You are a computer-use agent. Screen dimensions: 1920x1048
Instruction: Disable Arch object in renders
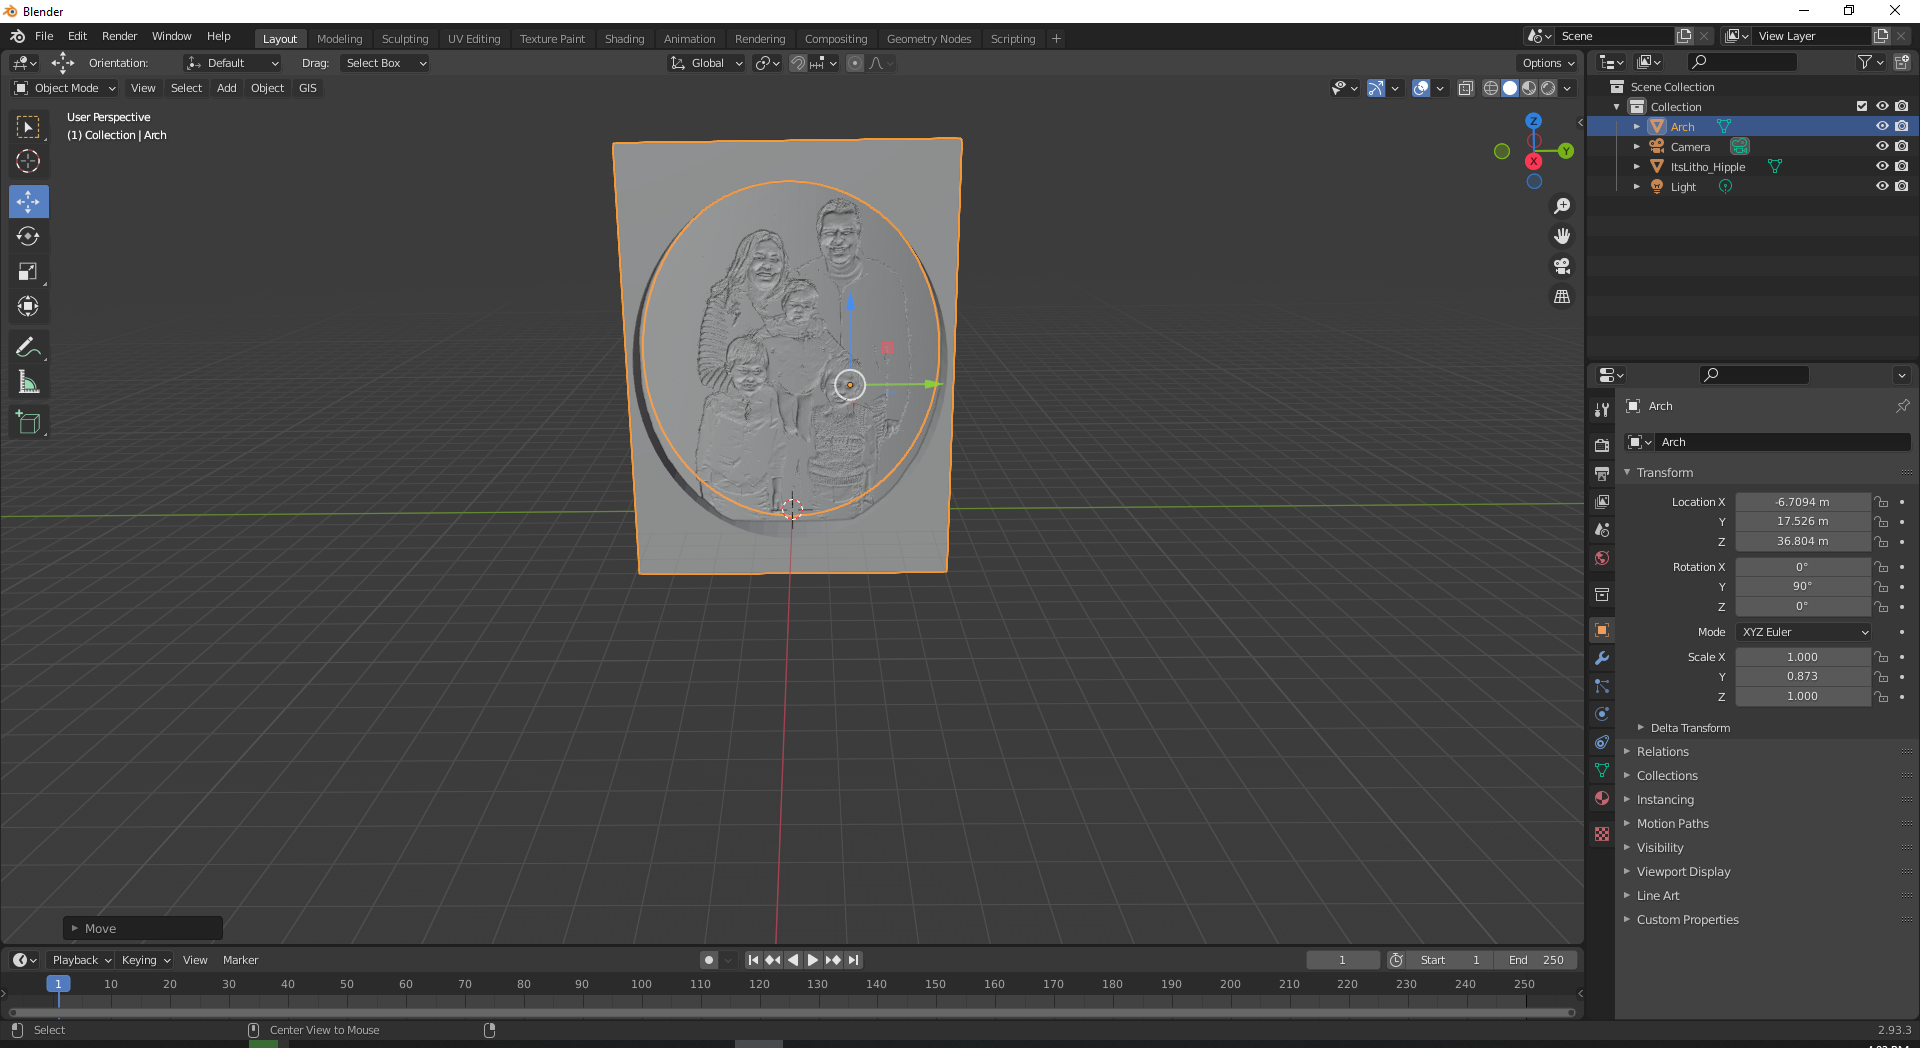pyautogui.click(x=1902, y=126)
